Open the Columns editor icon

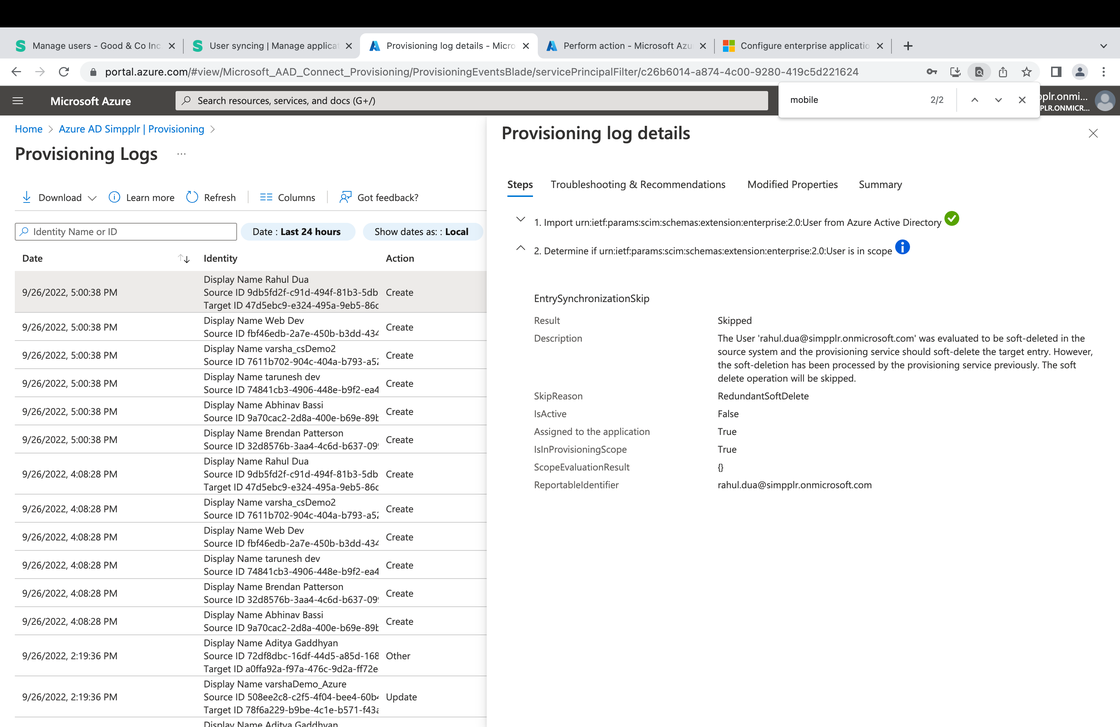click(x=268, y=197)
